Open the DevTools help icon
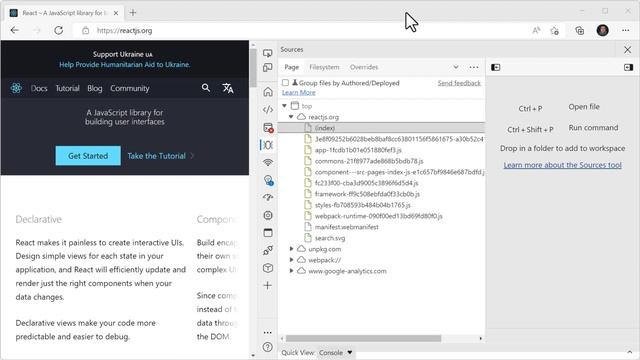Screen dimensions: 640x360 (267, 347)
